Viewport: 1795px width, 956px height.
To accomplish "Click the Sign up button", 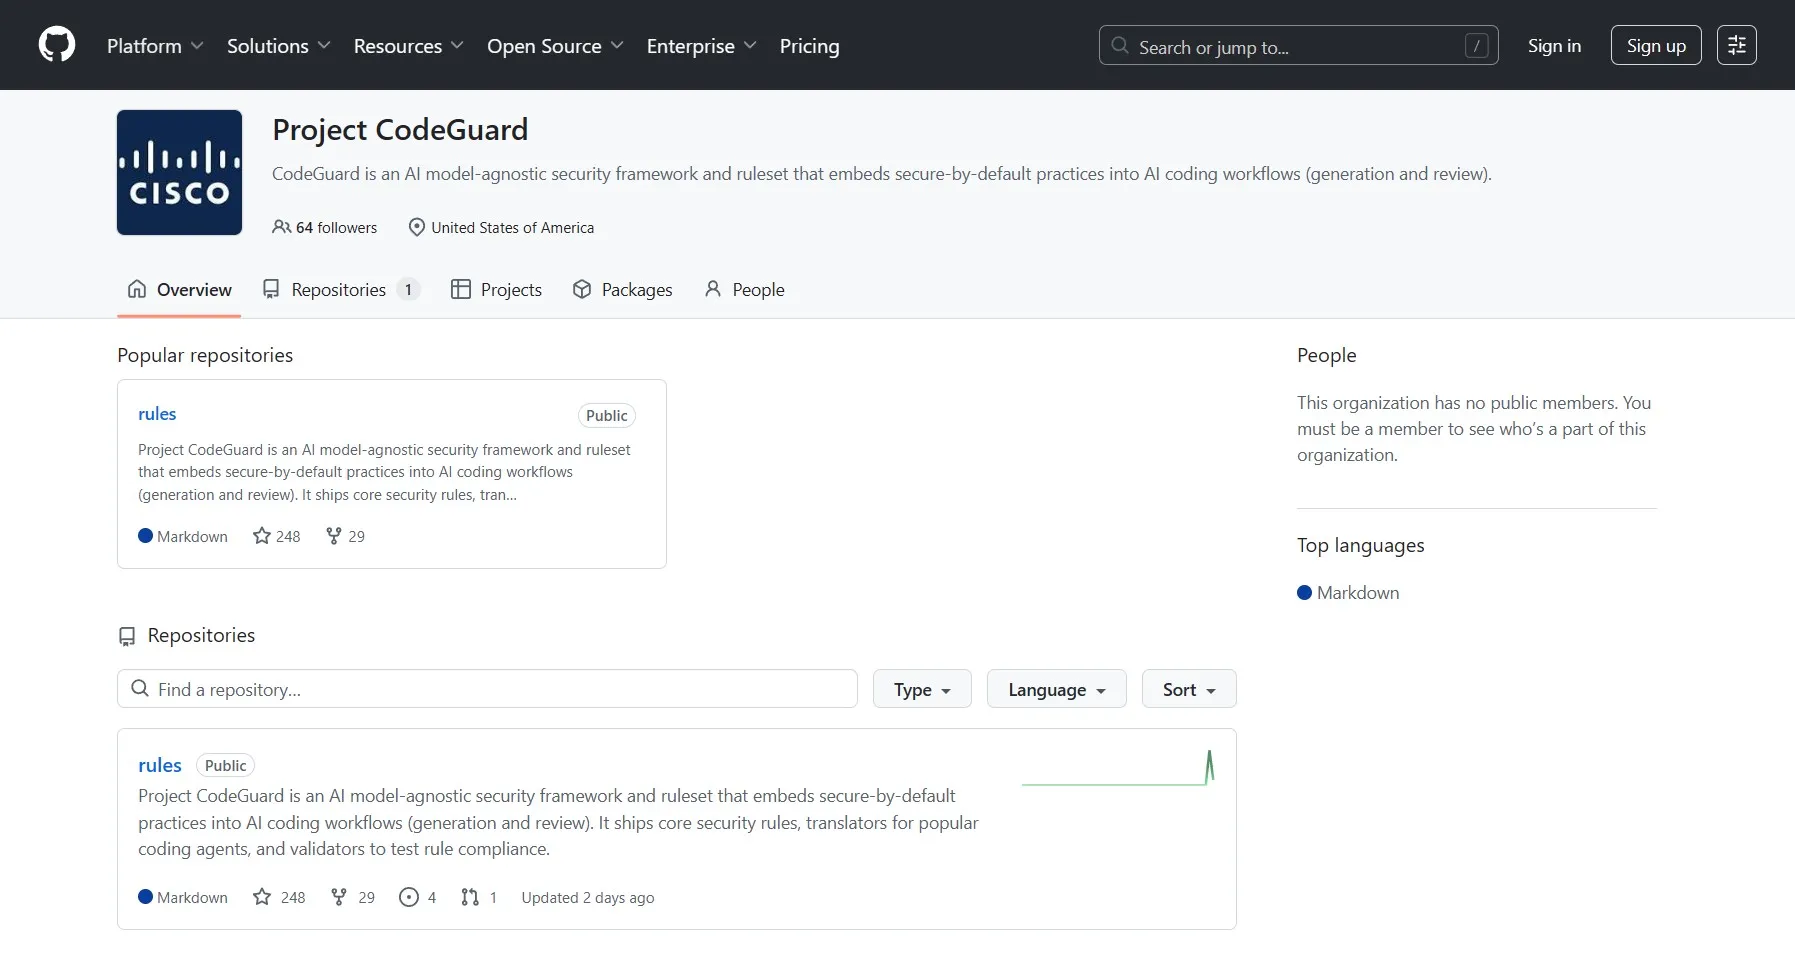I will click(x=1654, y=44).
